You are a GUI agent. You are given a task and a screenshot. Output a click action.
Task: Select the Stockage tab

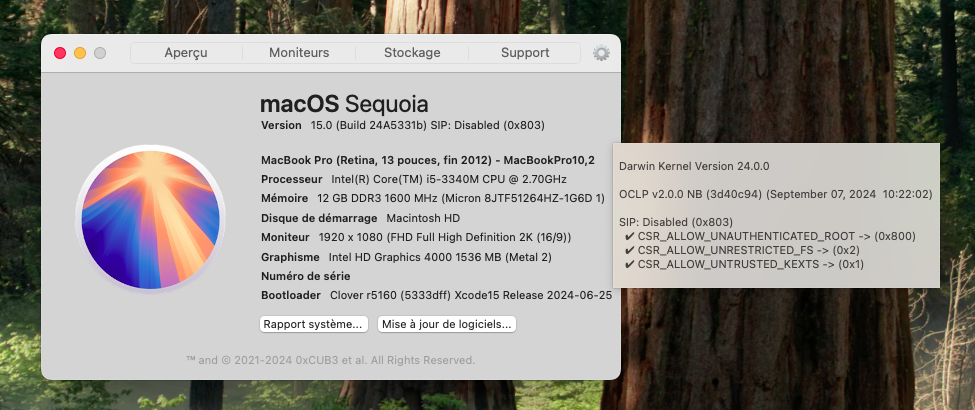412,53
